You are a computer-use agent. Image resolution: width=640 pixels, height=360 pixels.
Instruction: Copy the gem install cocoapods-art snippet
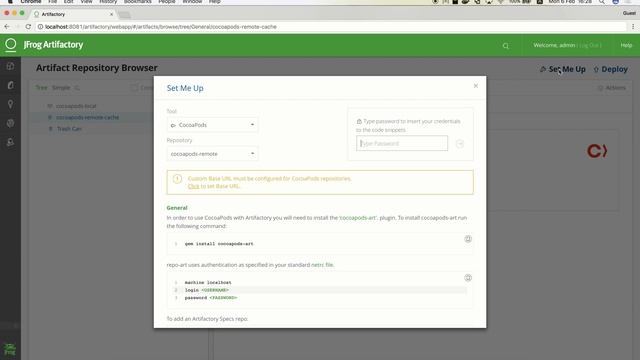click(468, 239)
